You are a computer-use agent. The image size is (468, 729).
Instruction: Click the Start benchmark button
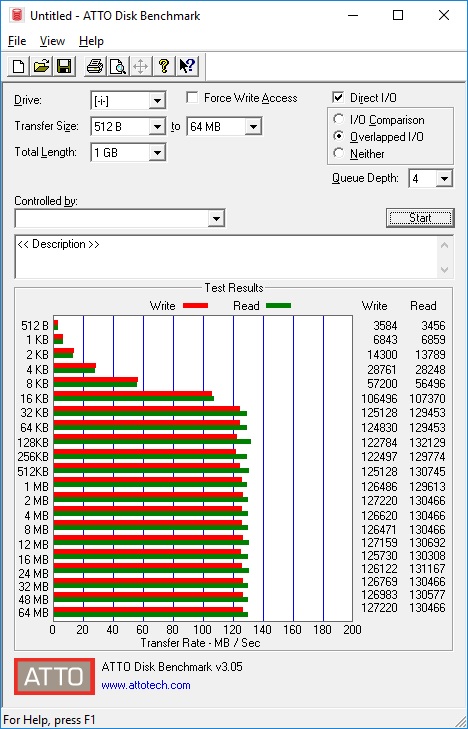pos(420,218)
